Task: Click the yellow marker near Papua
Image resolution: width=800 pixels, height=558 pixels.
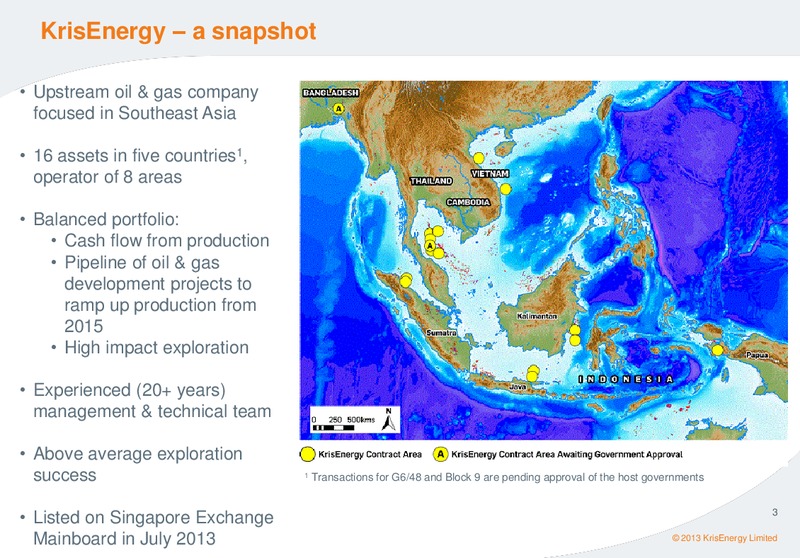Action: pyautogui.click(x=717, y=350)
